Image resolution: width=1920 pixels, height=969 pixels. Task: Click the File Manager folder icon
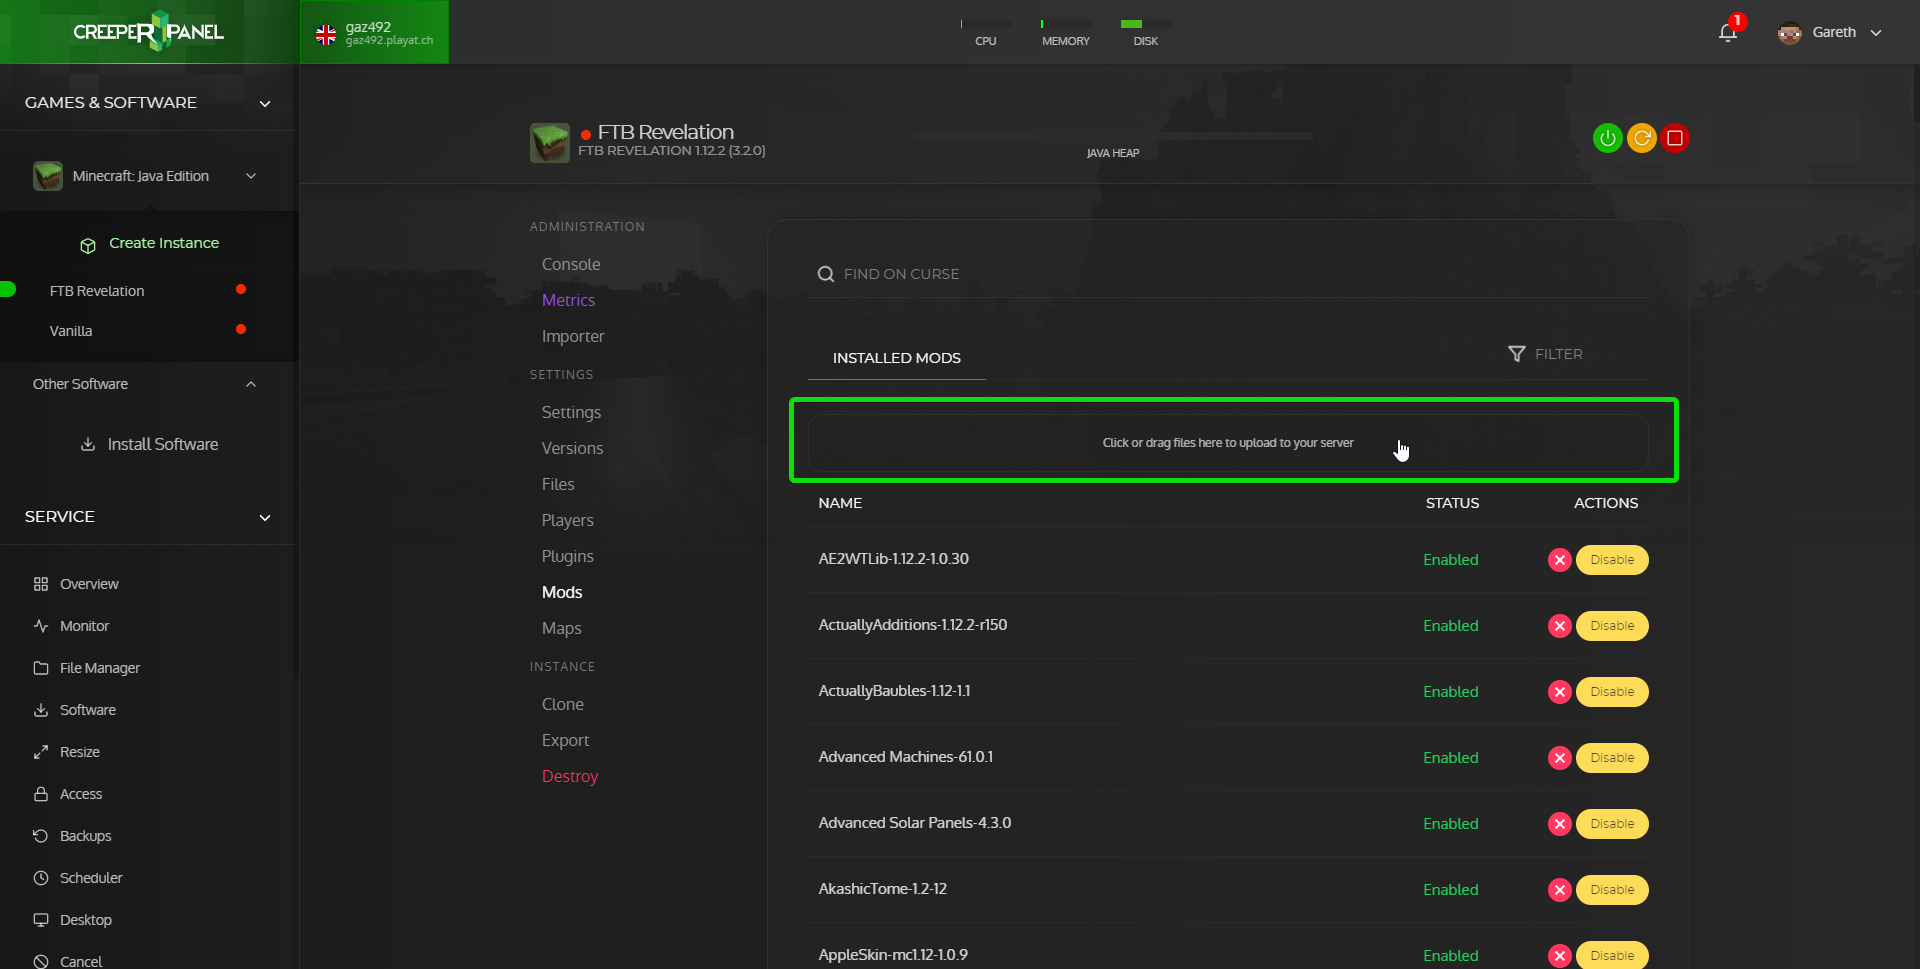[41, 668]
